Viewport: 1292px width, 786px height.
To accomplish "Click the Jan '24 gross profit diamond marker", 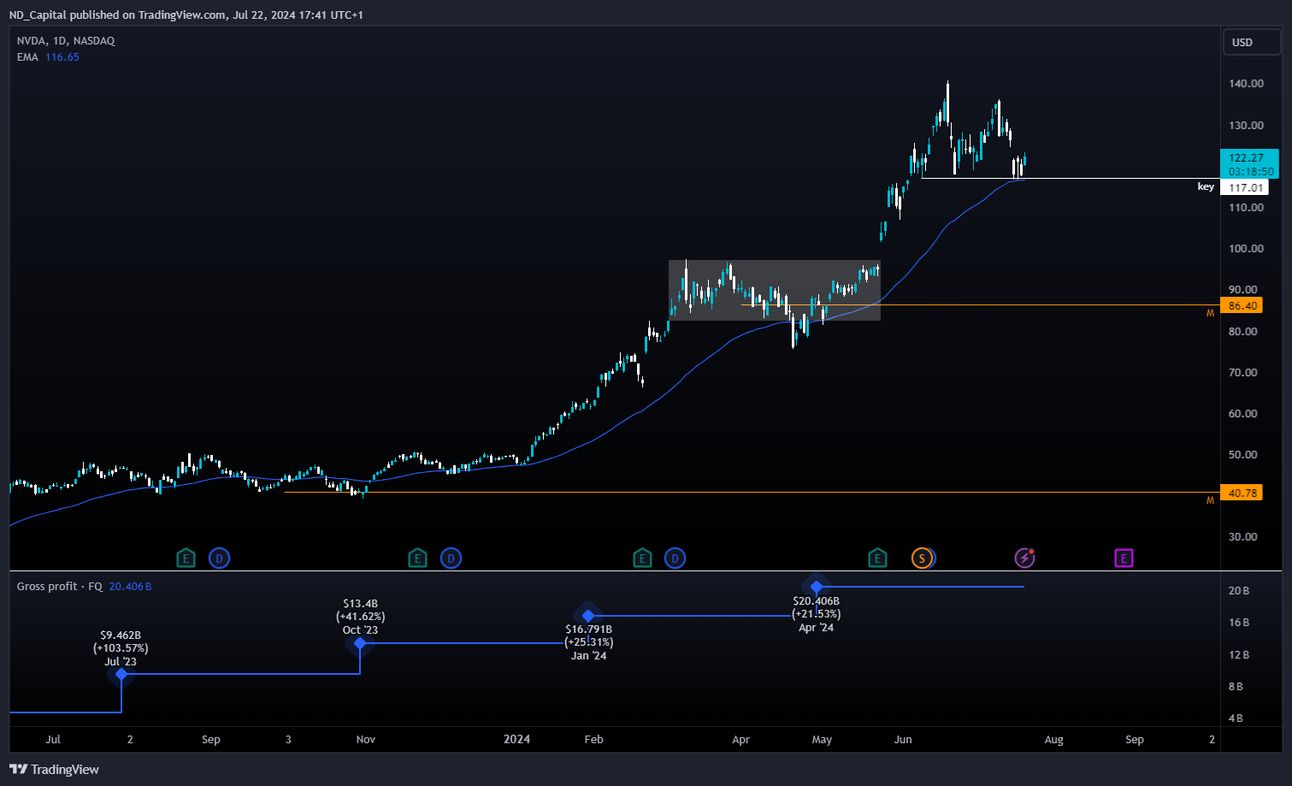I will click(588, 616).
